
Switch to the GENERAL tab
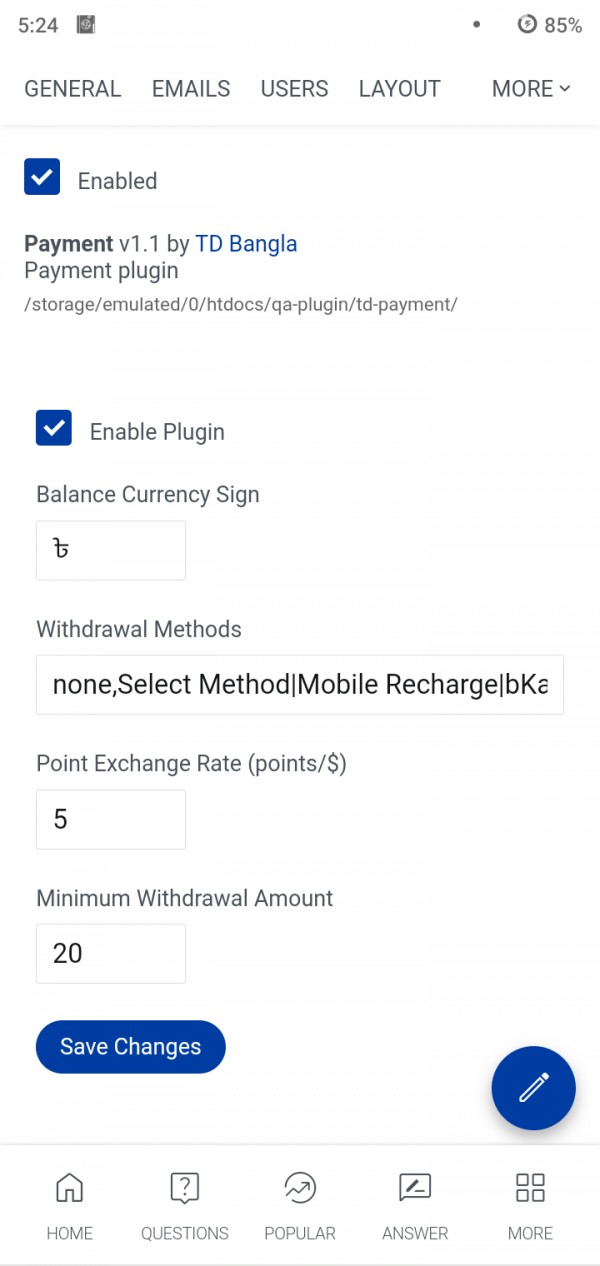73,89
